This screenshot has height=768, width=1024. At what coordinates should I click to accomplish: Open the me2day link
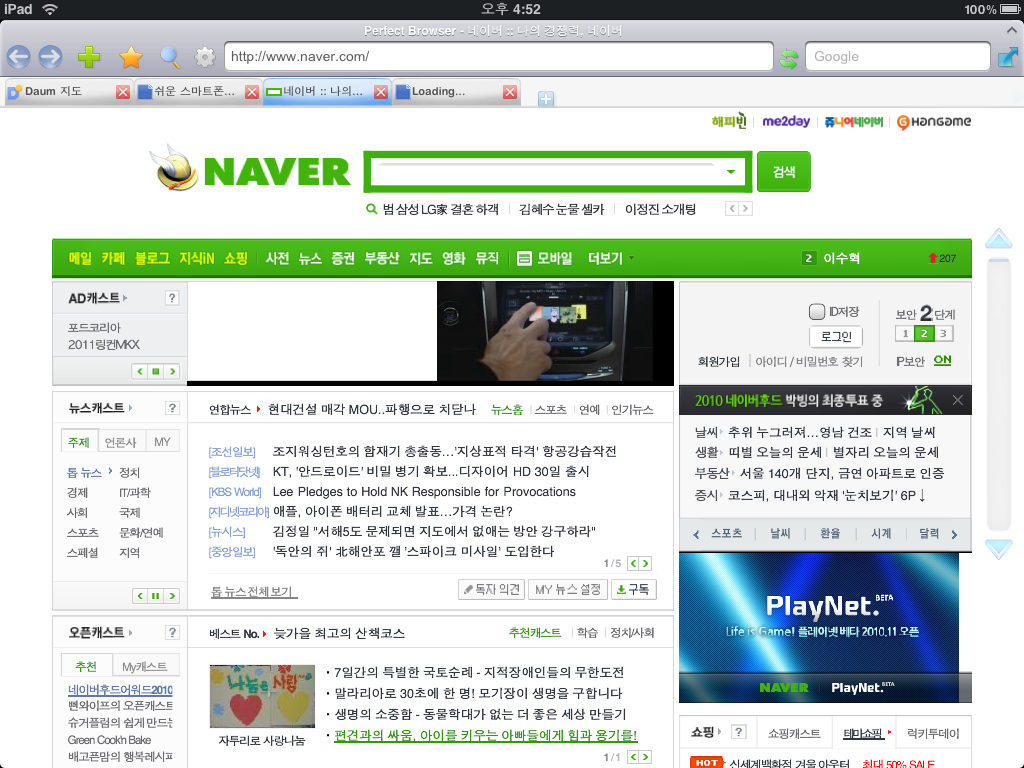point(786,121)
